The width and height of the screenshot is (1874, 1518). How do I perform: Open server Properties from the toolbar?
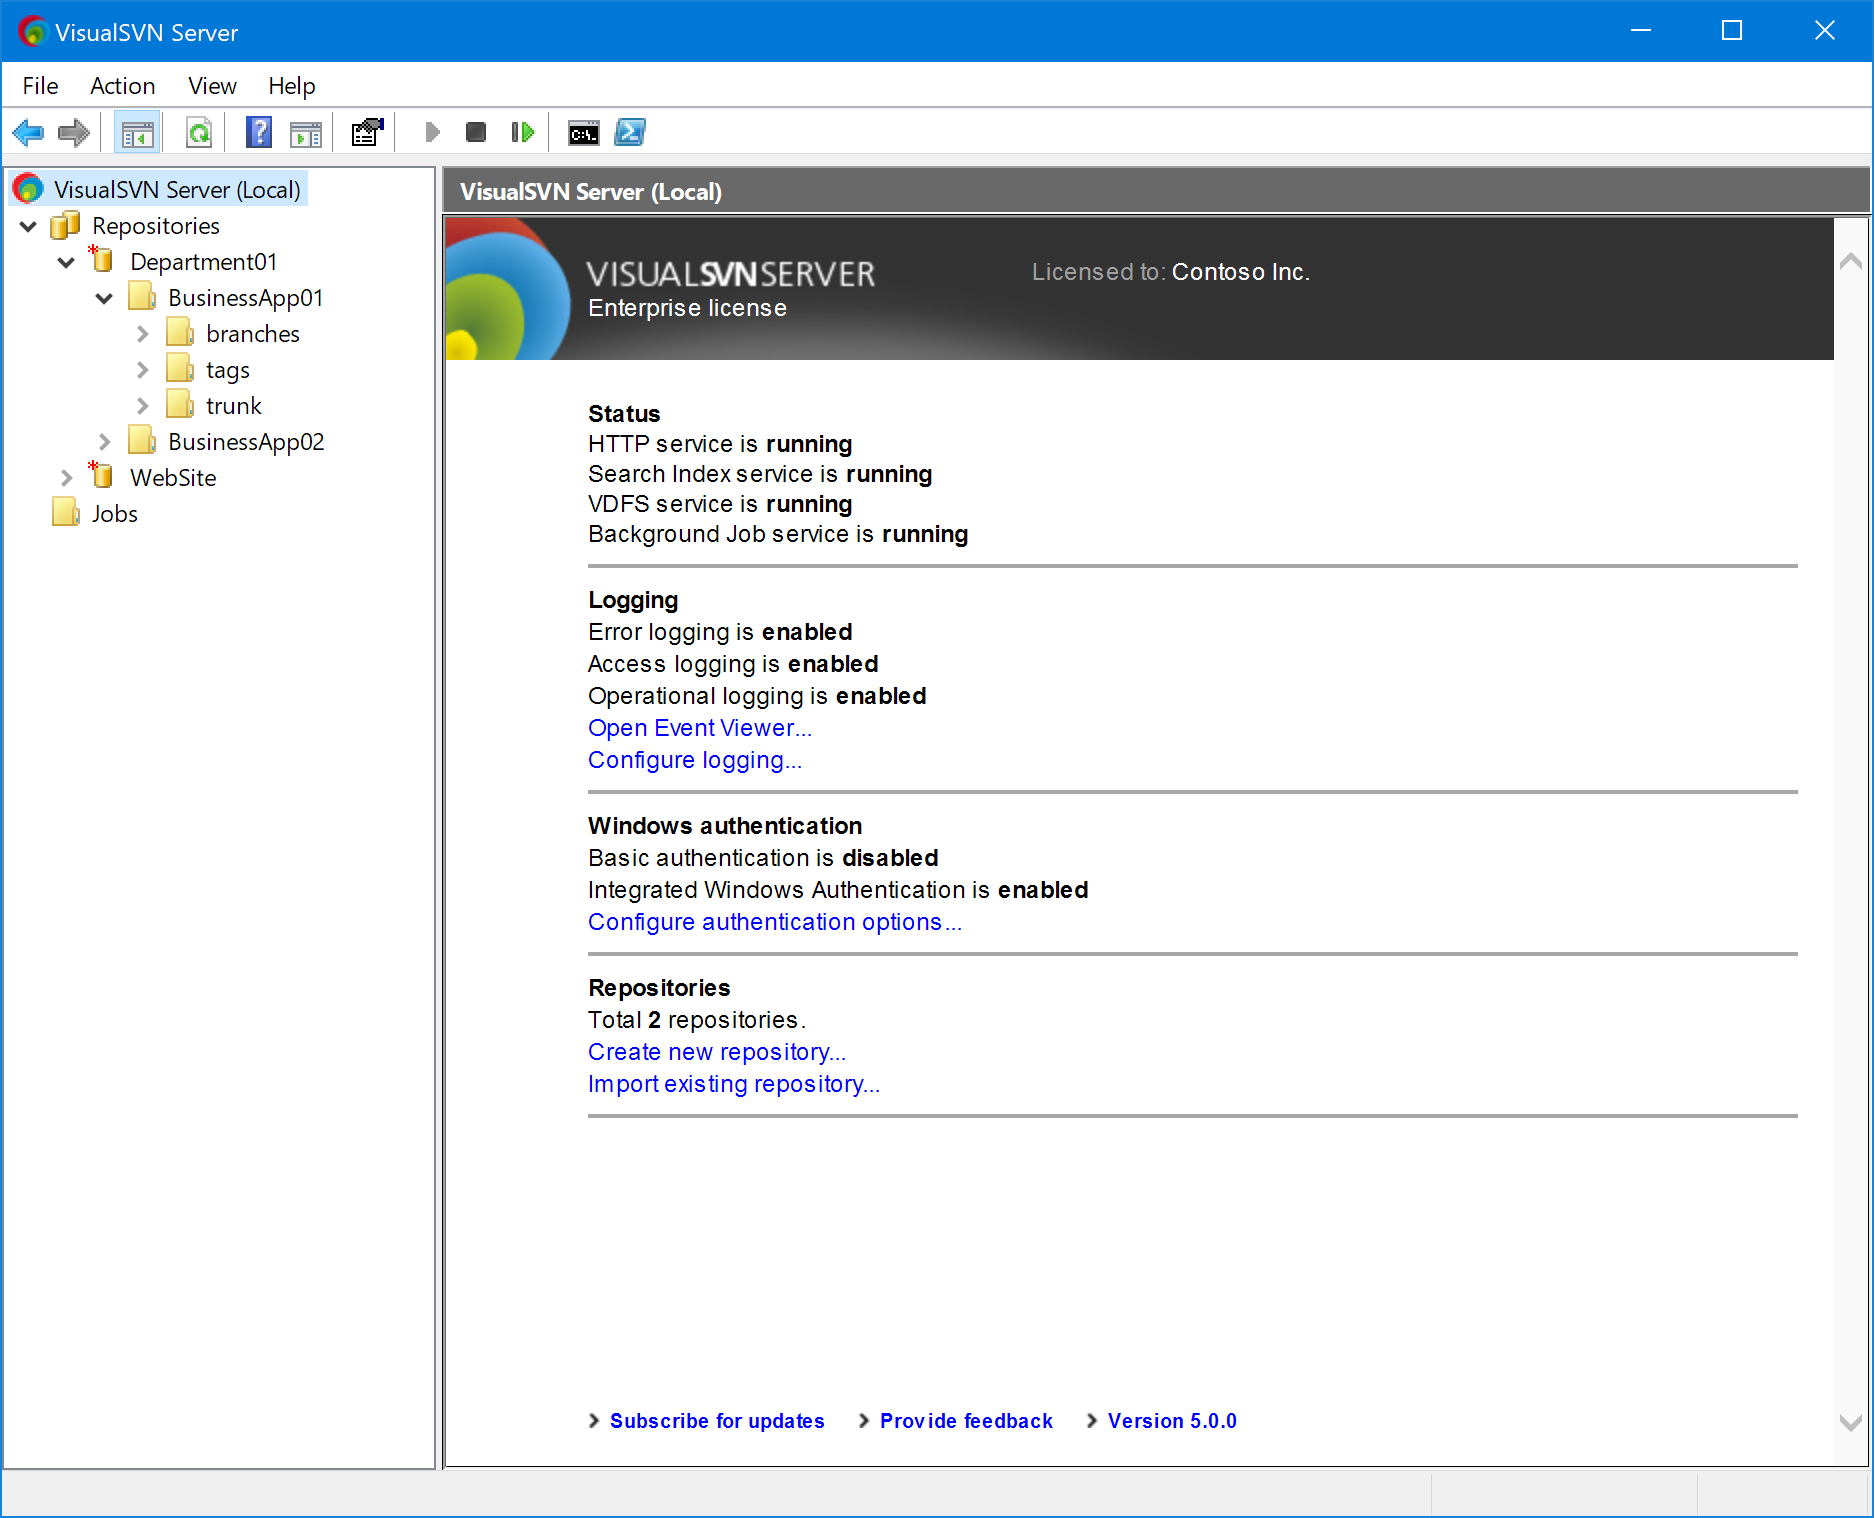365,132
